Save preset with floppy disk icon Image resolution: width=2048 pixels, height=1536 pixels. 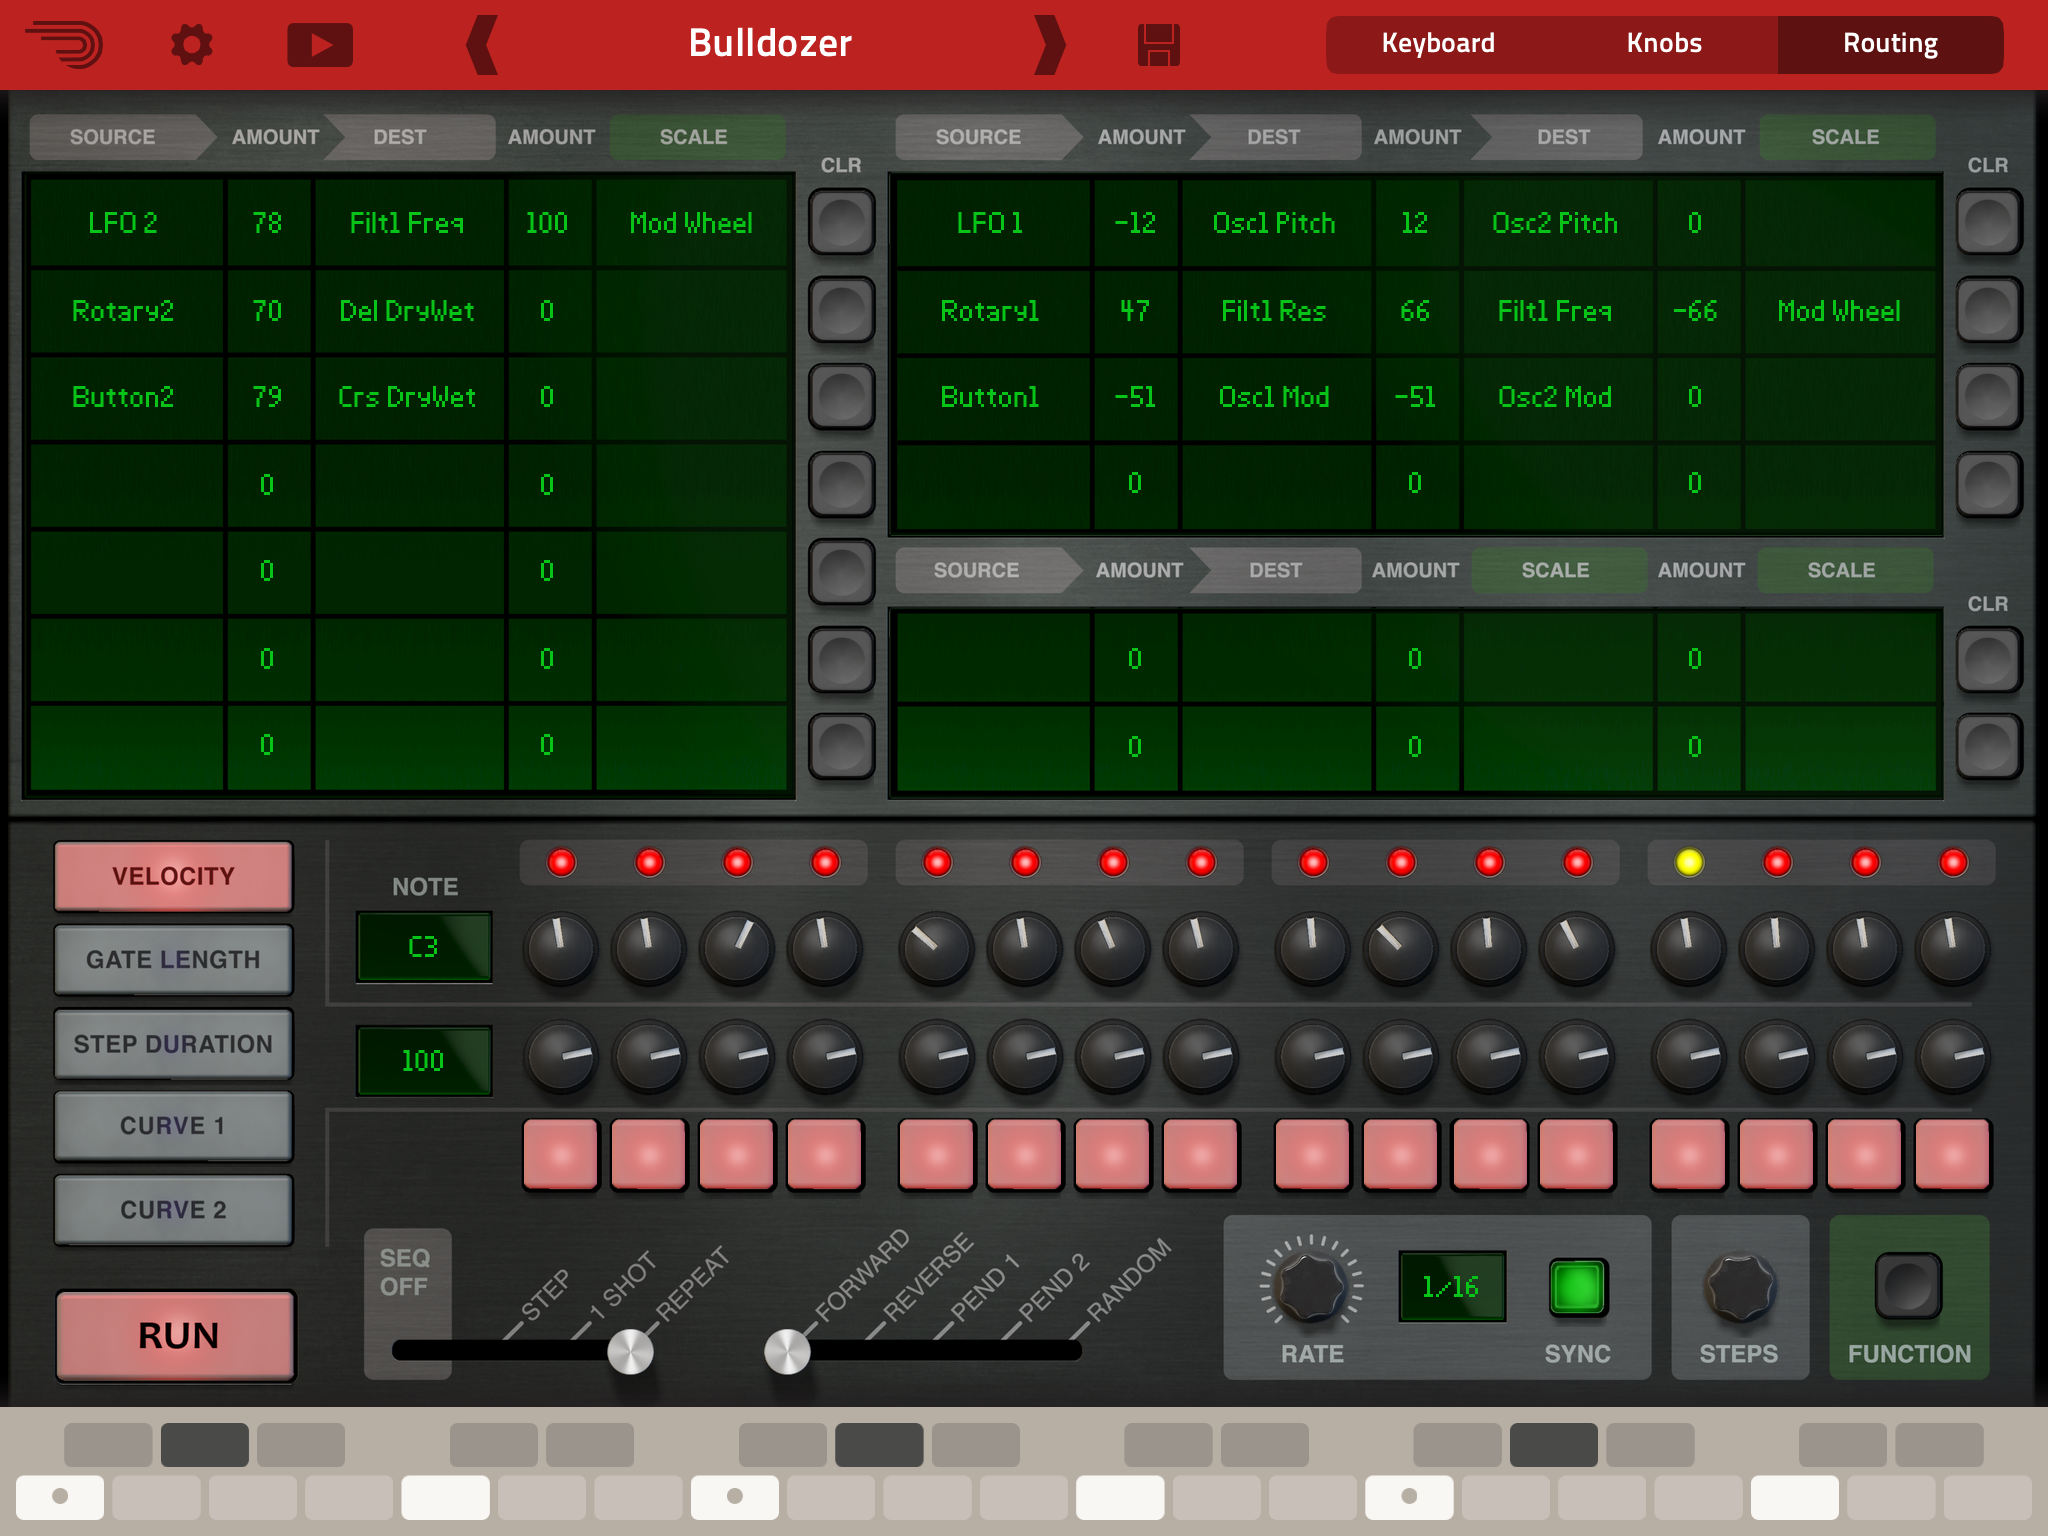coord(1158,45)
